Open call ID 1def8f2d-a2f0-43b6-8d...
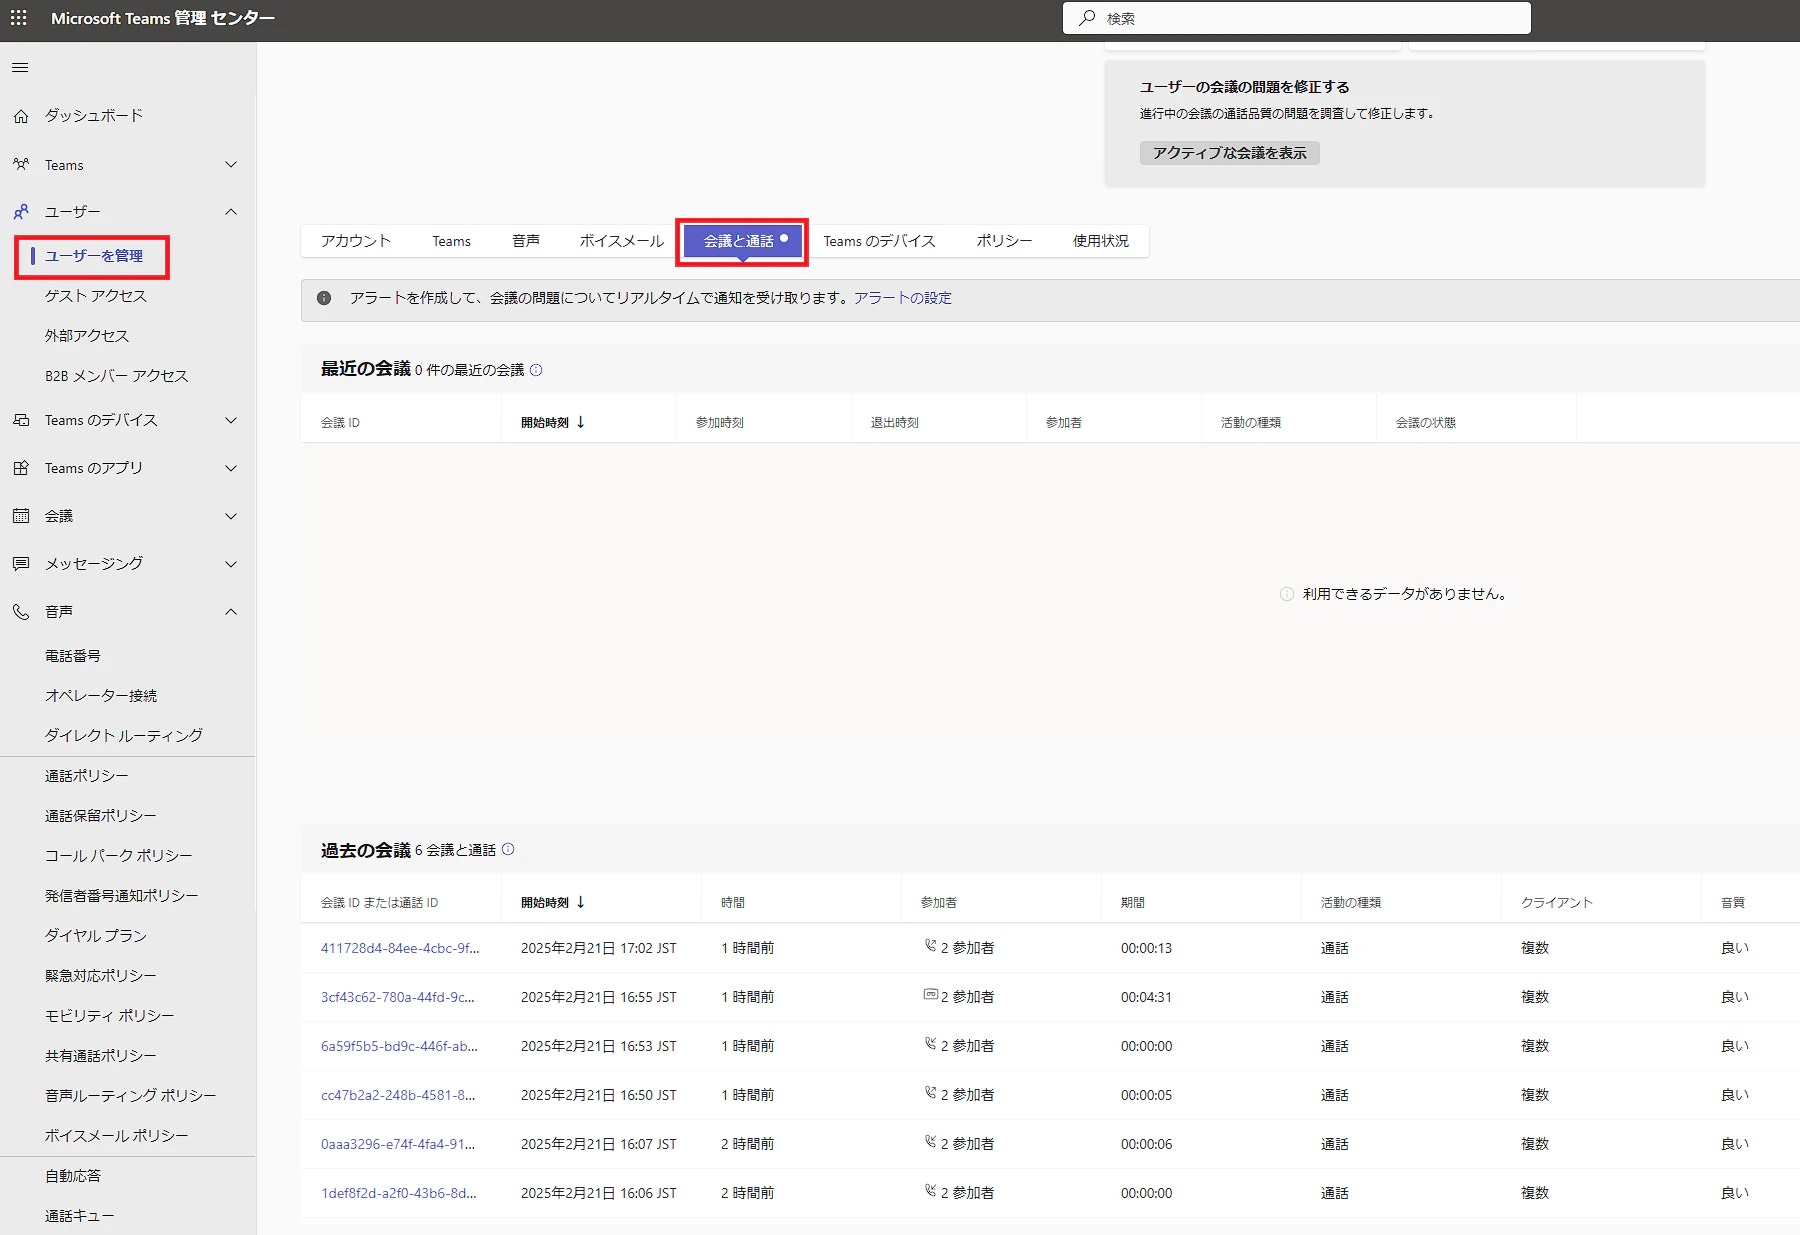1800x1235 pixels. 399,1193
